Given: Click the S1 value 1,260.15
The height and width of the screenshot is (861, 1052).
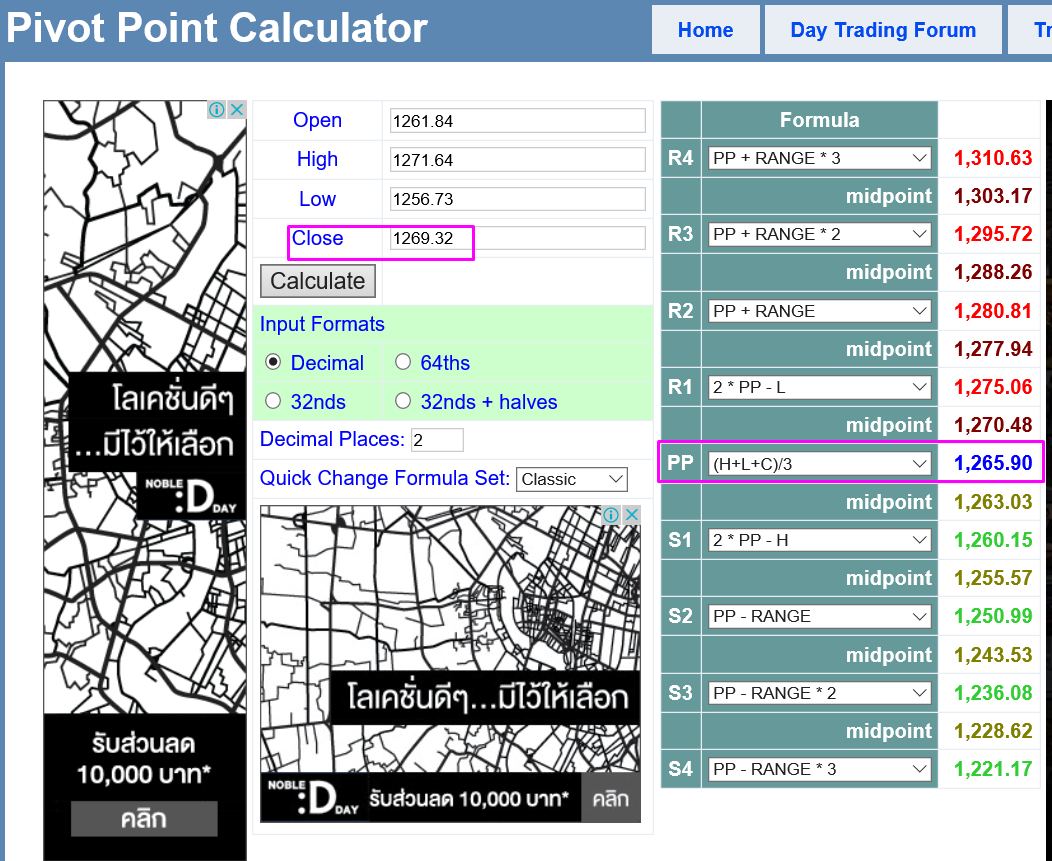Looking at the screenshot, I should 993,540.
